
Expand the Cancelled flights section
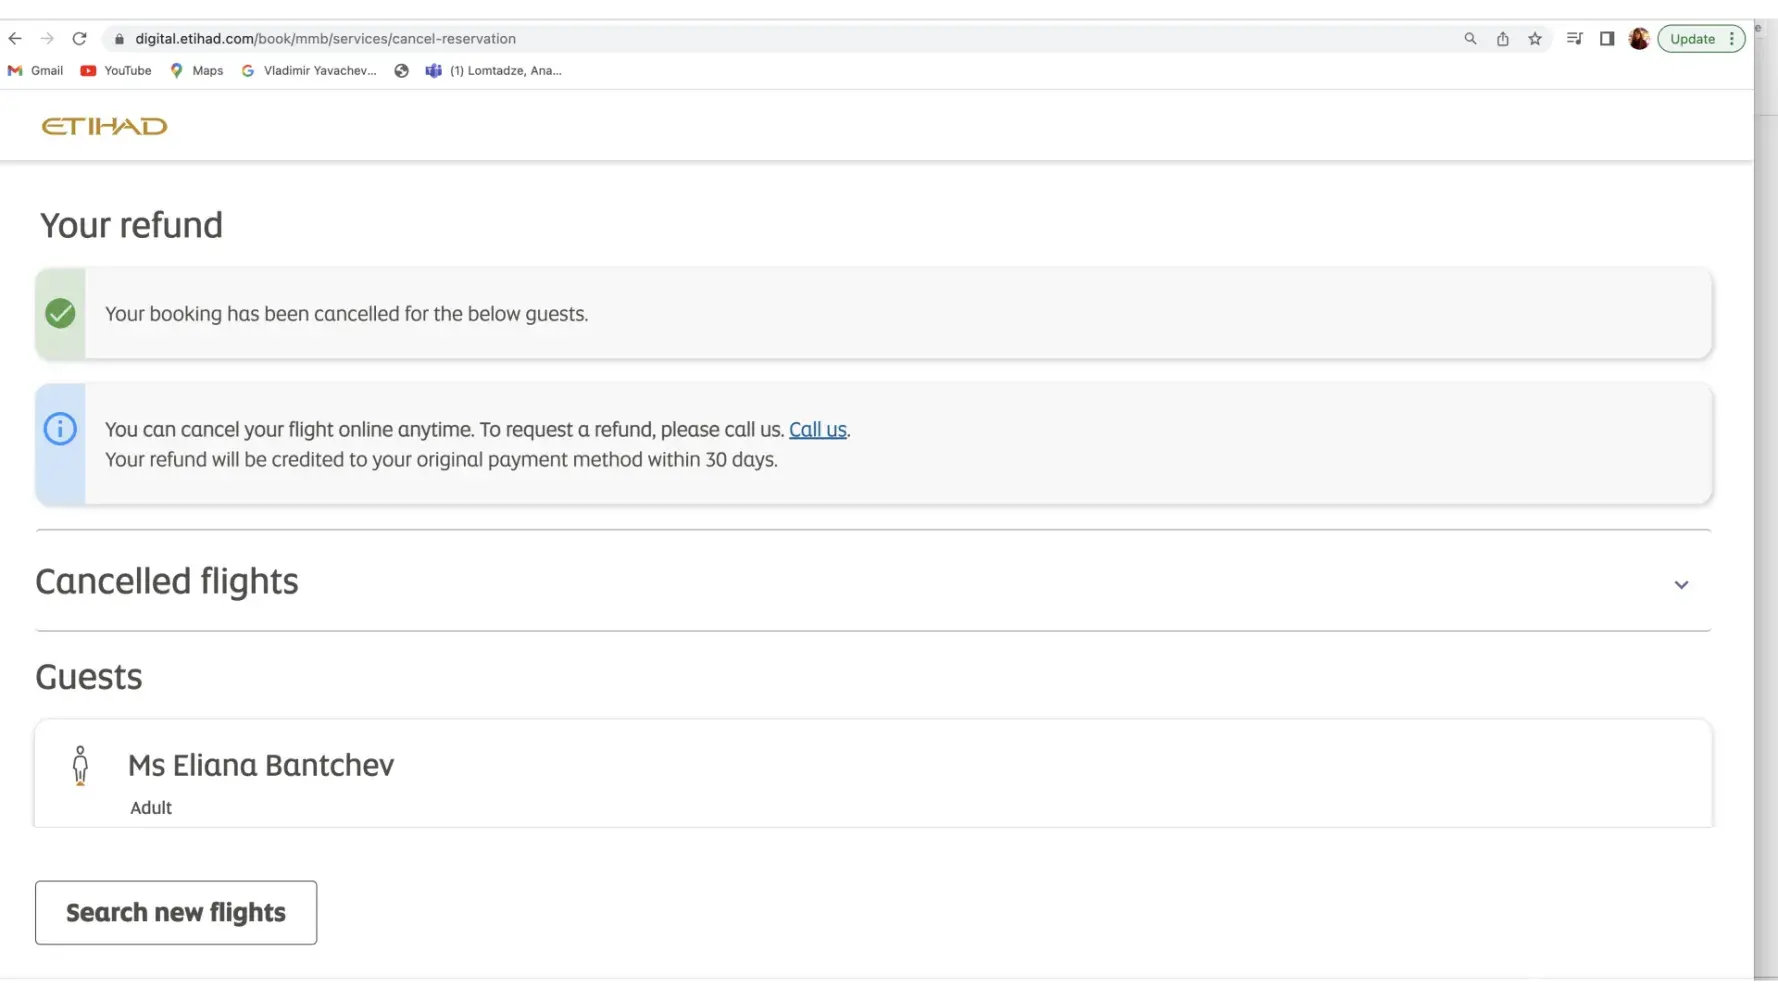coord(1681,584)
